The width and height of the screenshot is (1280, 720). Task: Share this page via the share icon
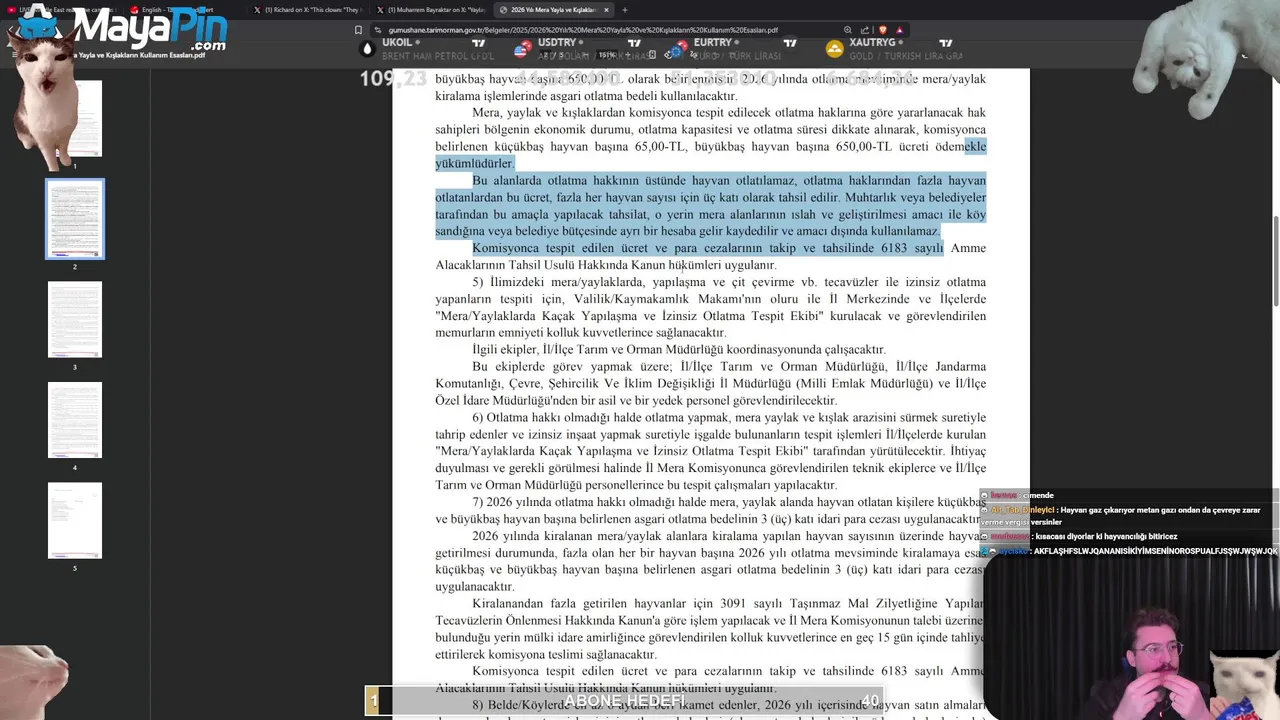[867, 30]
